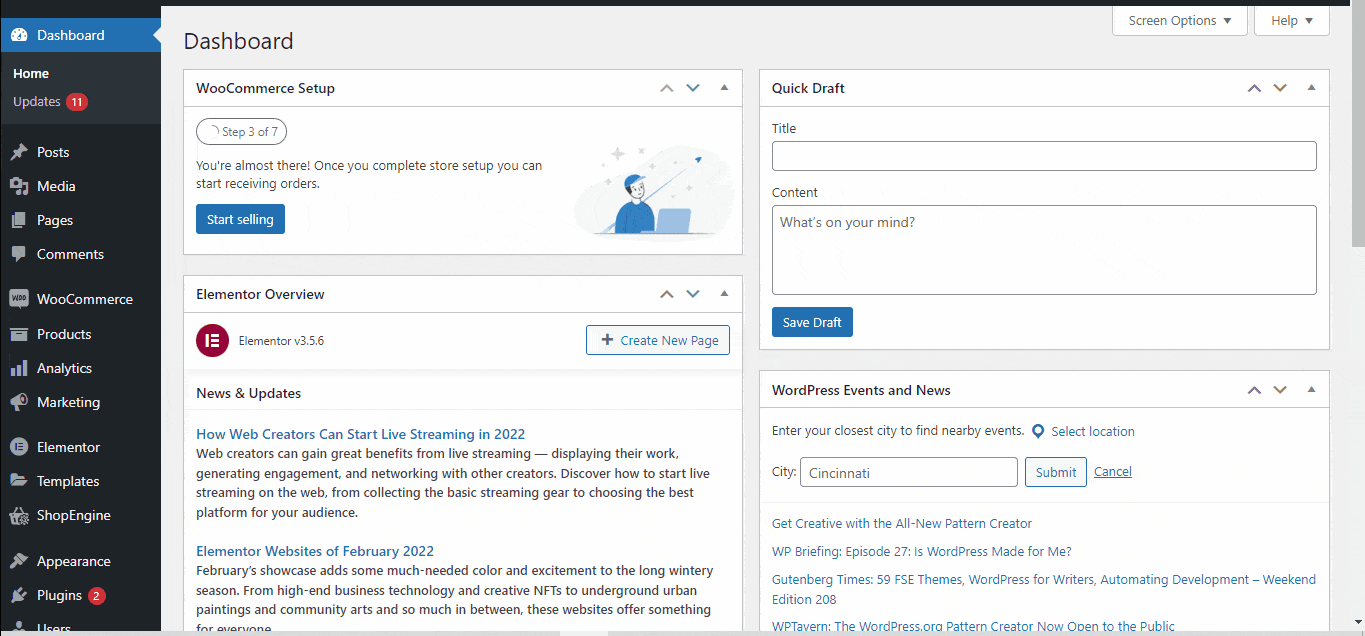Collapse the Quick Draft panel
1365x636 pixels.
click(x=1311, y=88)
